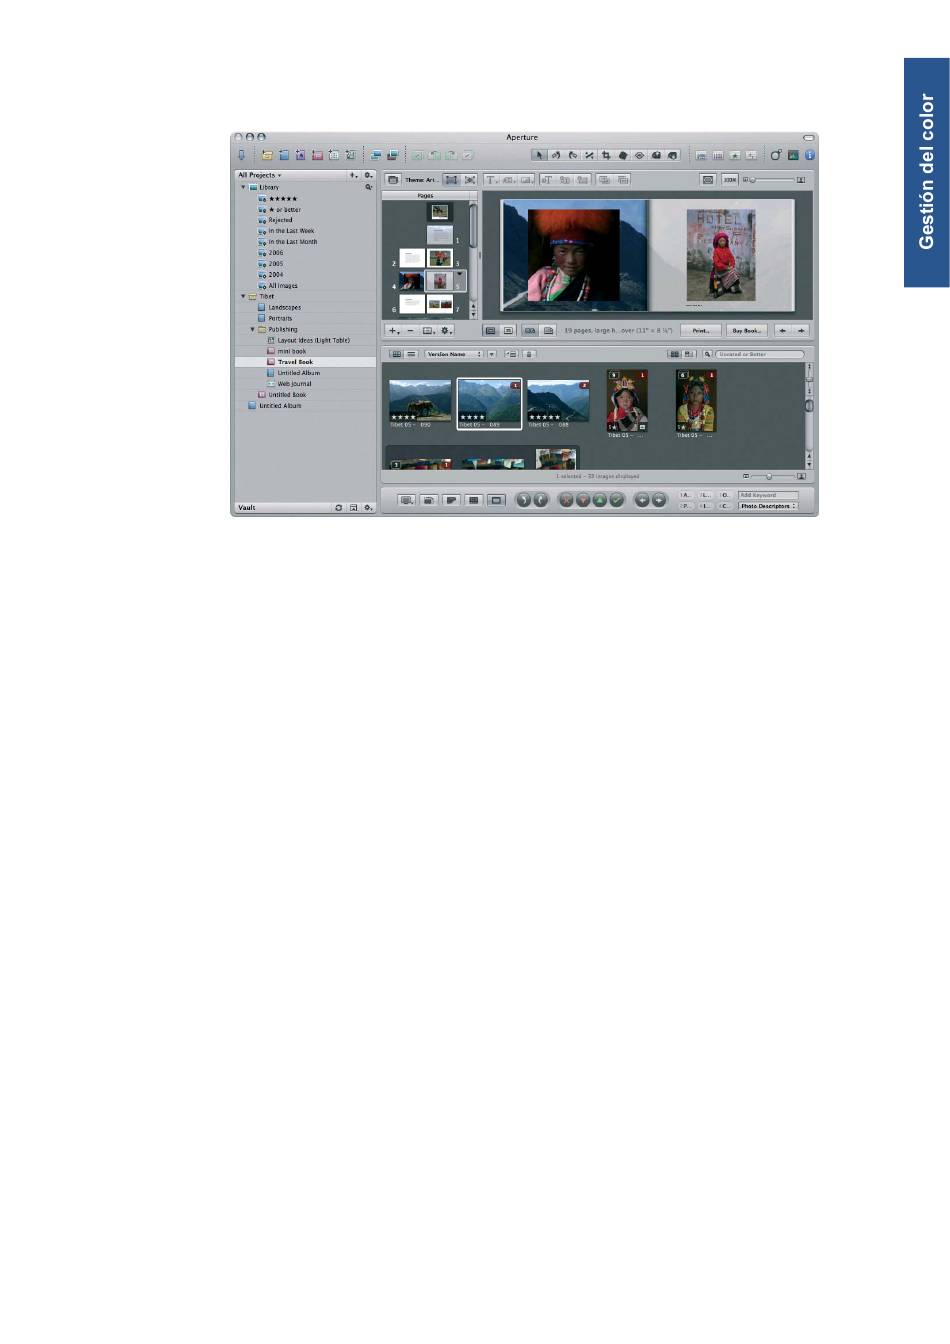Open the Loupe tool

coord(775,155)
